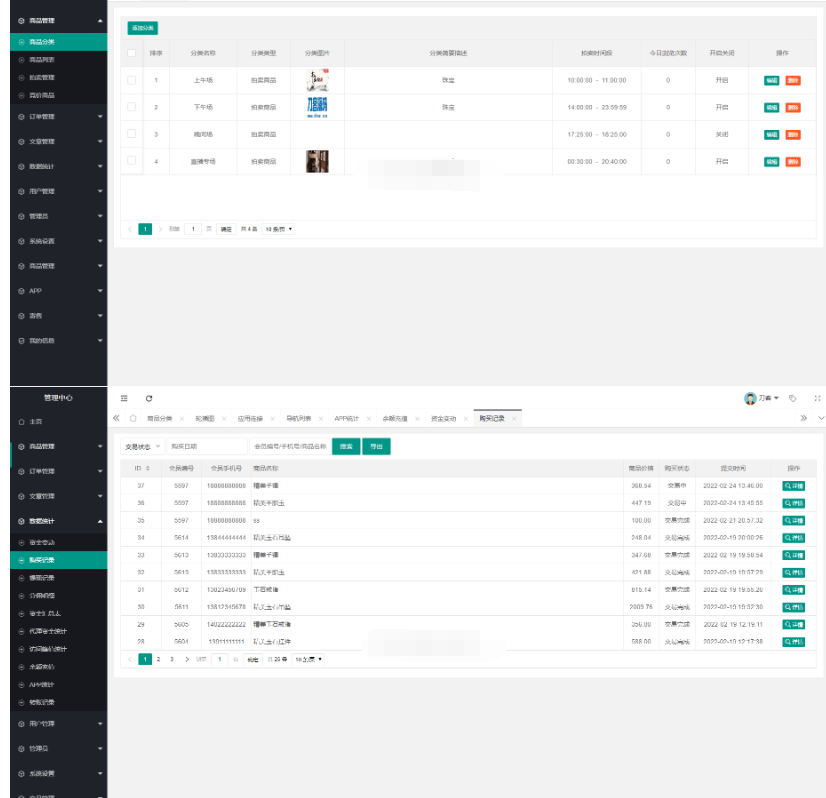Click the tag icon beside the user avatar
826x798 pixels.
click(x=793, y=398)
